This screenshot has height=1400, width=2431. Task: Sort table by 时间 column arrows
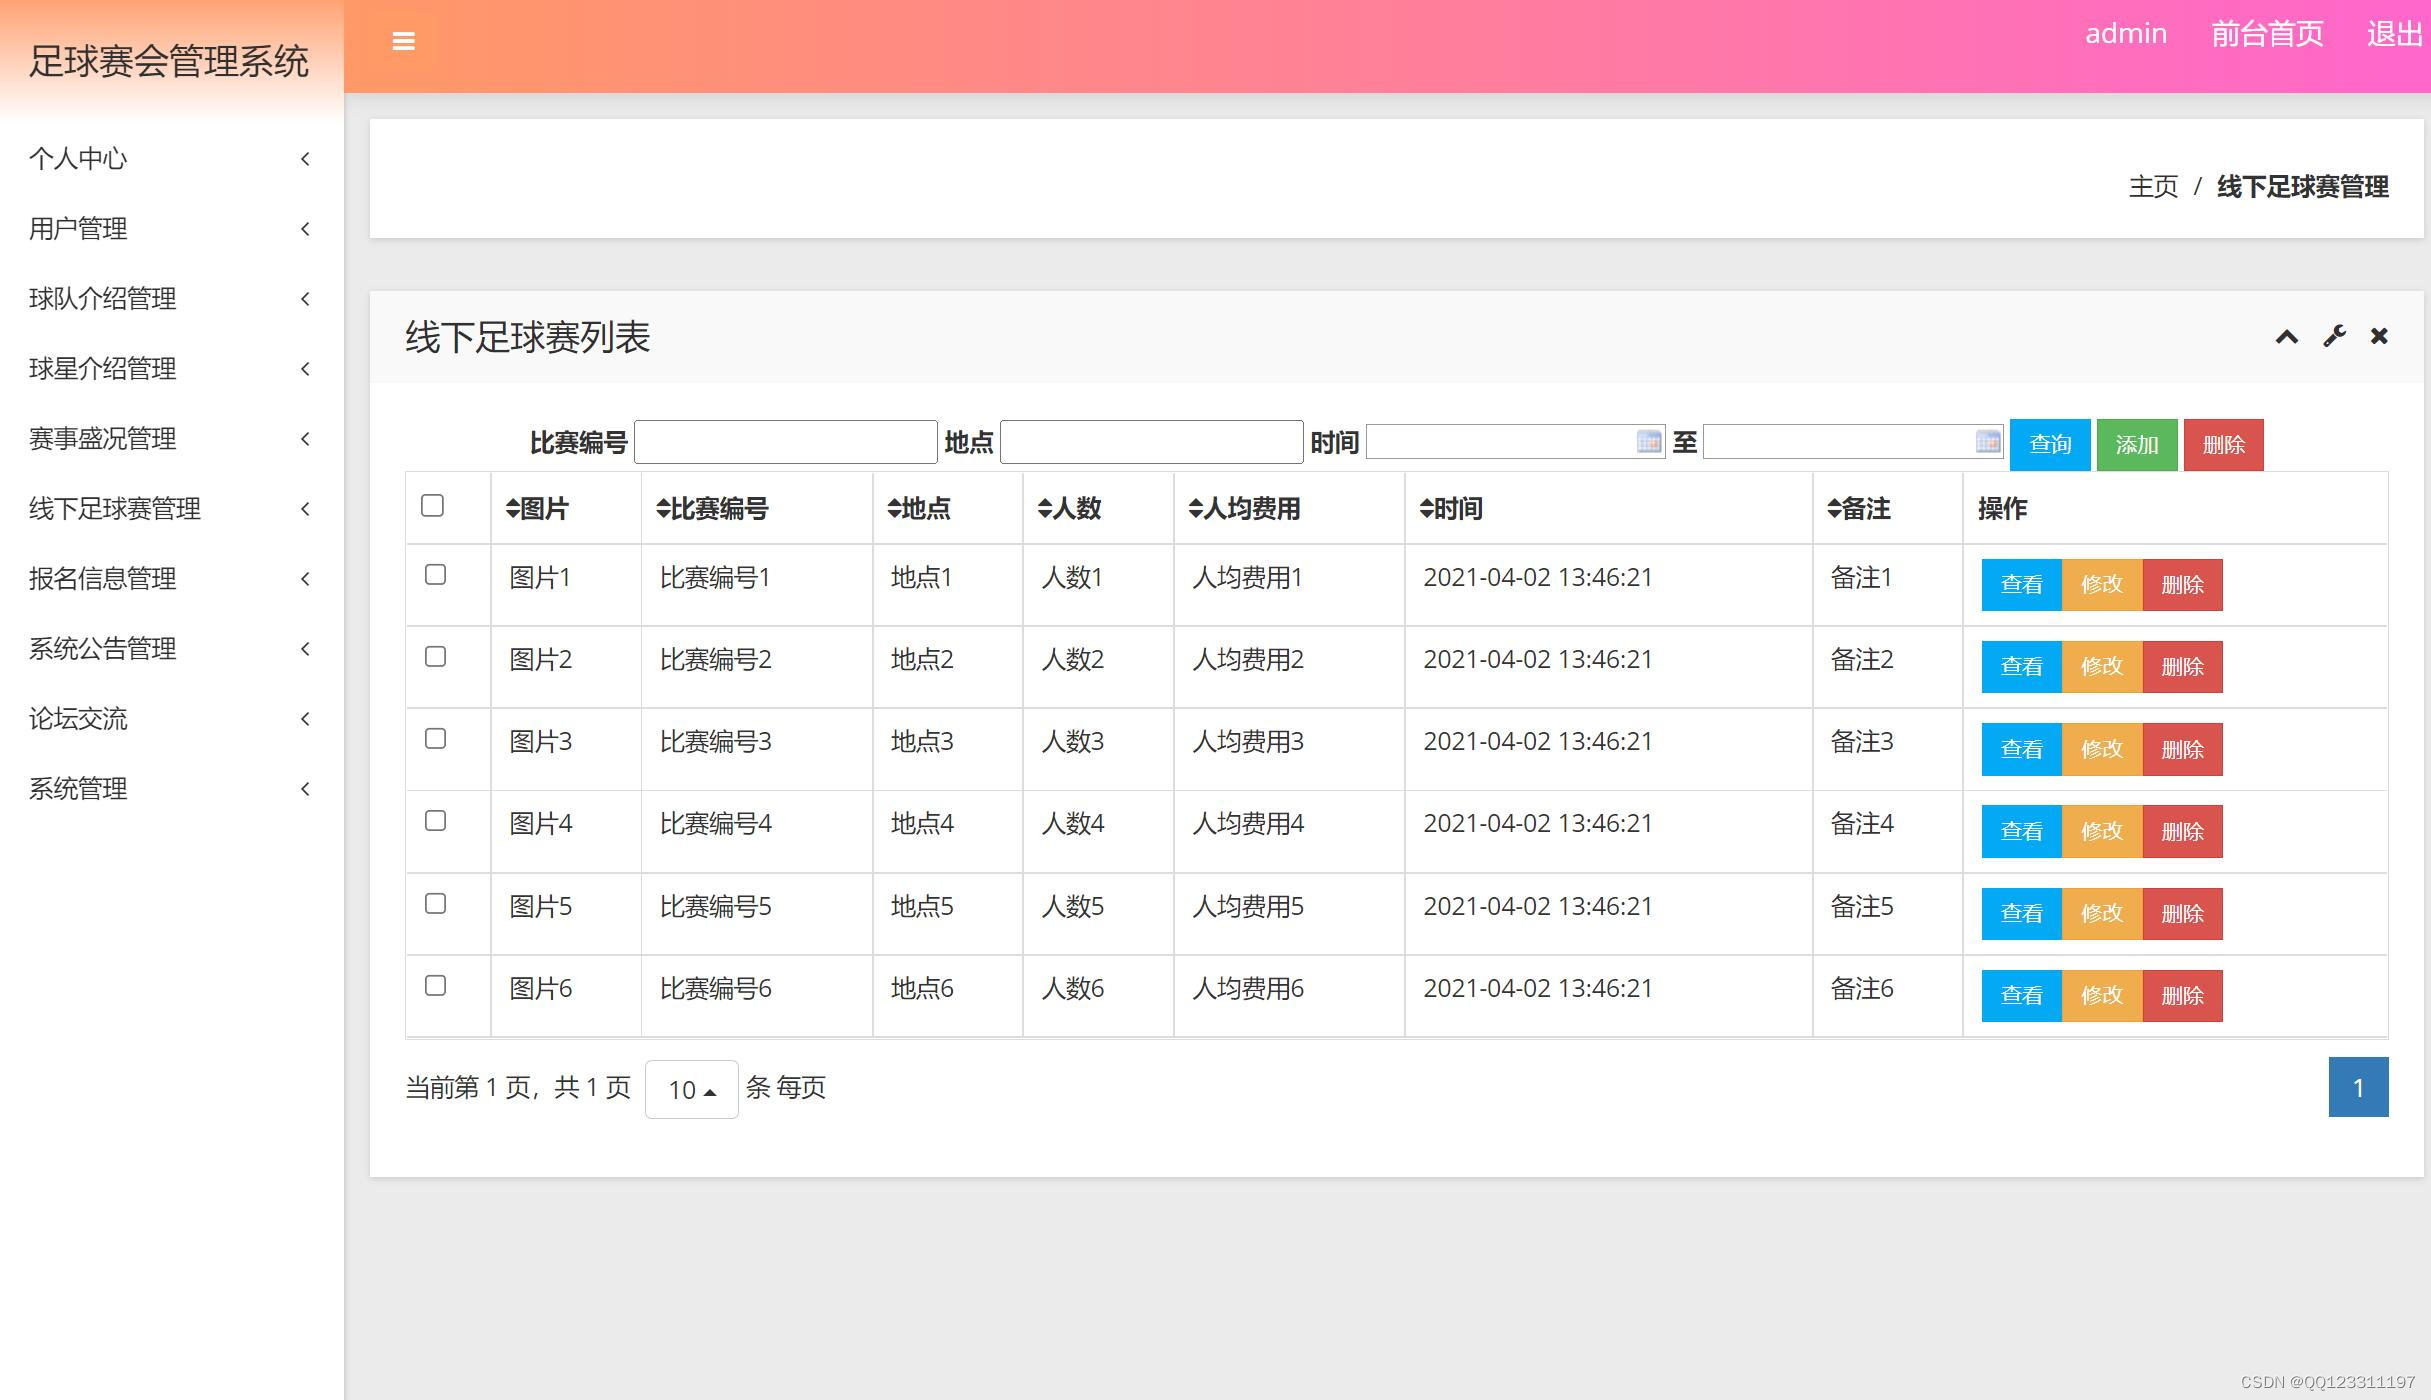point(1427,509)
